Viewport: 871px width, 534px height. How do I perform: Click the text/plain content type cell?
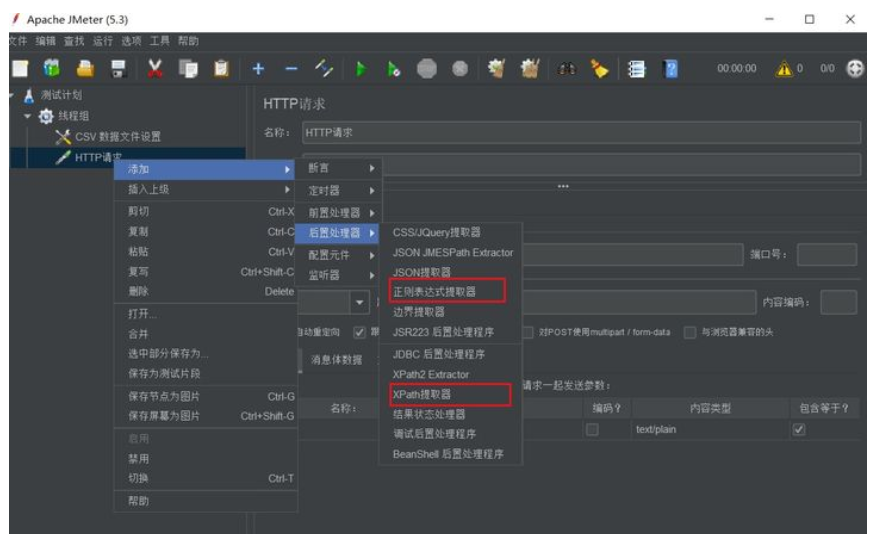[x=710, y=430]
